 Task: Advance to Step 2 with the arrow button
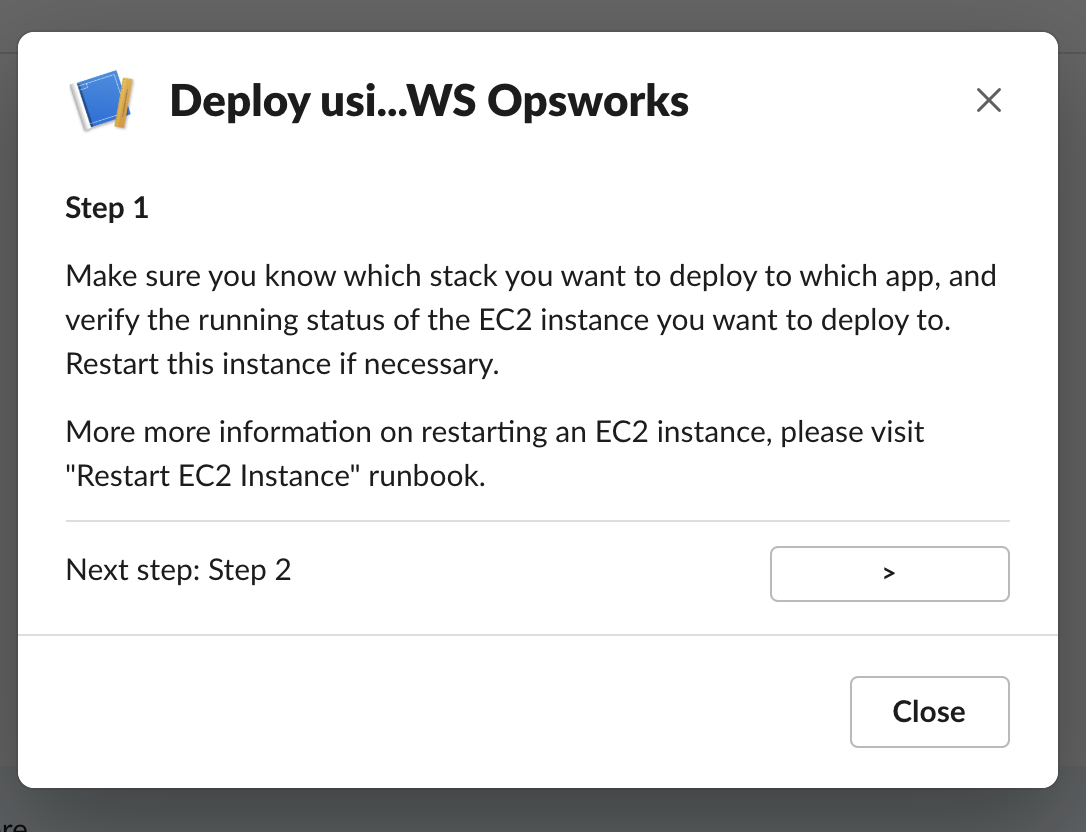[x=889, y=573]
